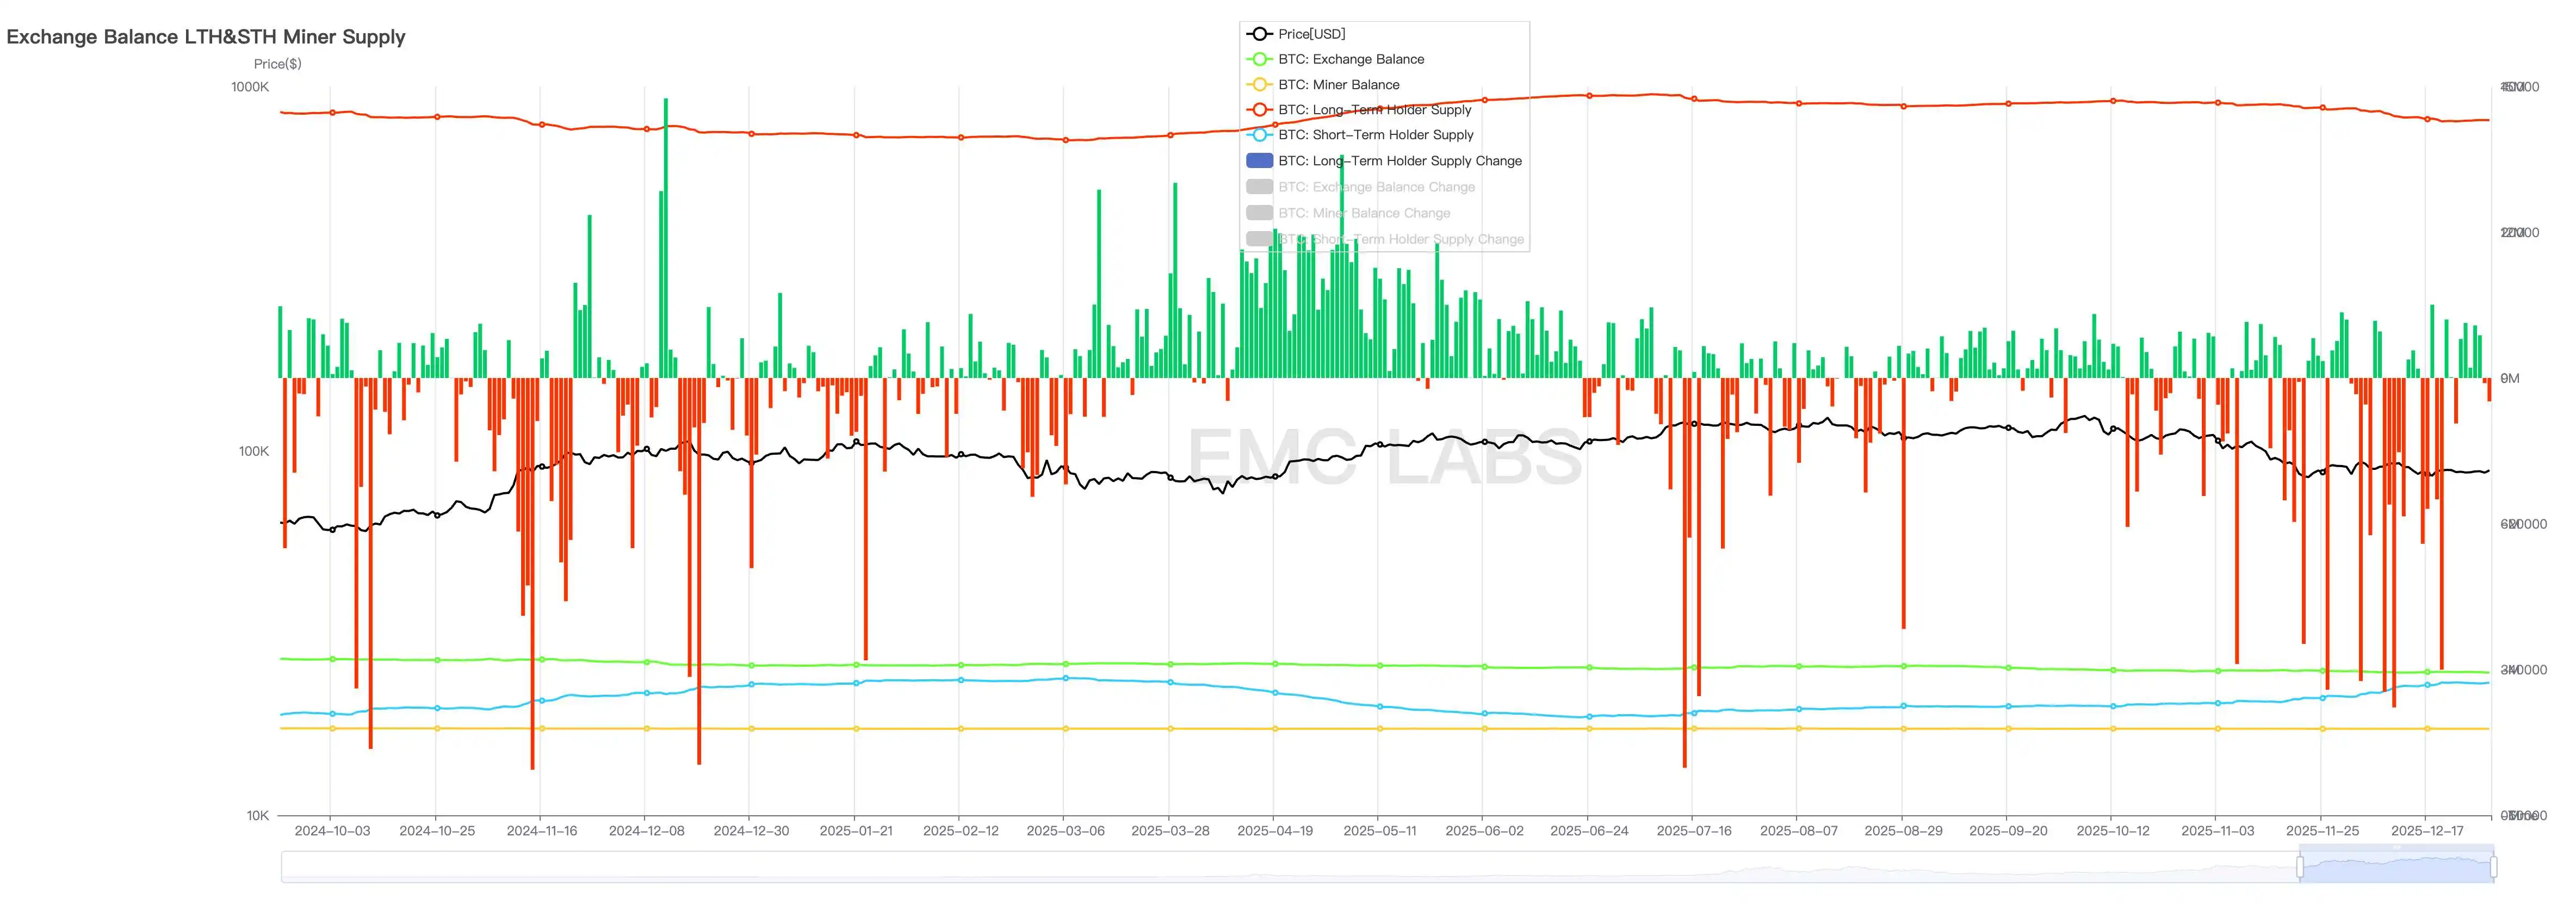
Task: Click the cyan Short-Term Holder Supply legend icon
Action: pos(1259,135)
